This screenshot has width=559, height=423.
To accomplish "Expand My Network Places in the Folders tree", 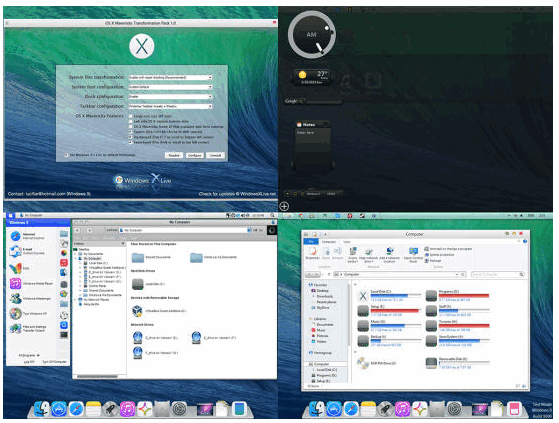I will click(76, 300).
